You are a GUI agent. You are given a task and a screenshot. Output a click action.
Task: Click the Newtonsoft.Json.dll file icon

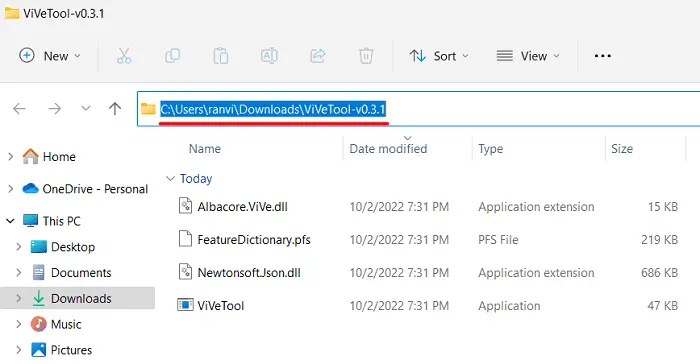(185, 272)
